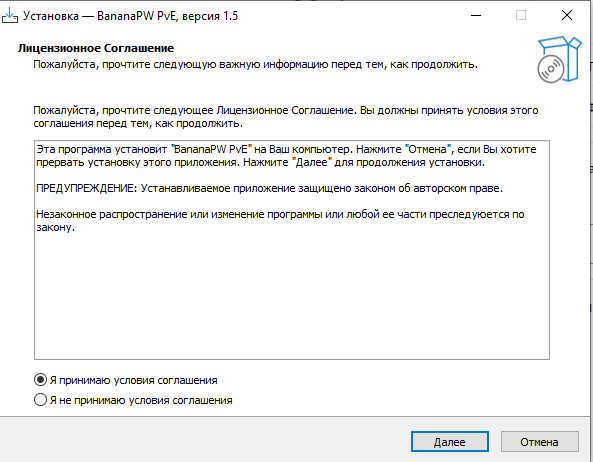Click the "ПРЕДУПРЕЖДЕНИЕ" paragraph in license text

(x=269, y=188)
